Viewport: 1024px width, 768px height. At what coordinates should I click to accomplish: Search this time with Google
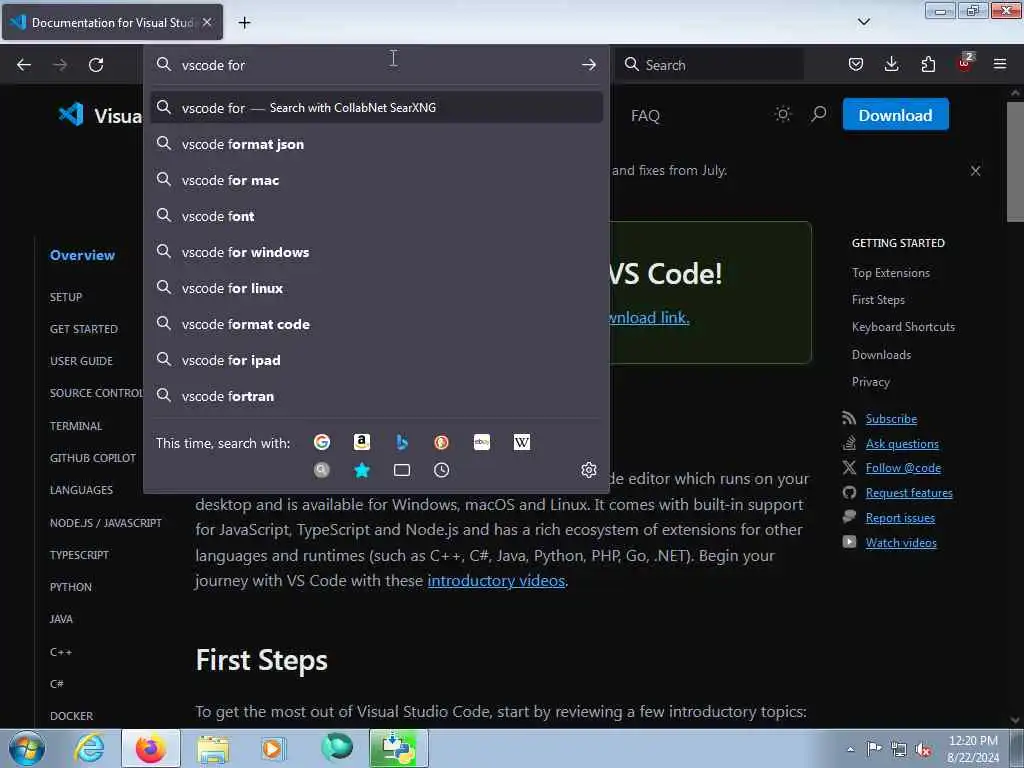tap(322, 442)
